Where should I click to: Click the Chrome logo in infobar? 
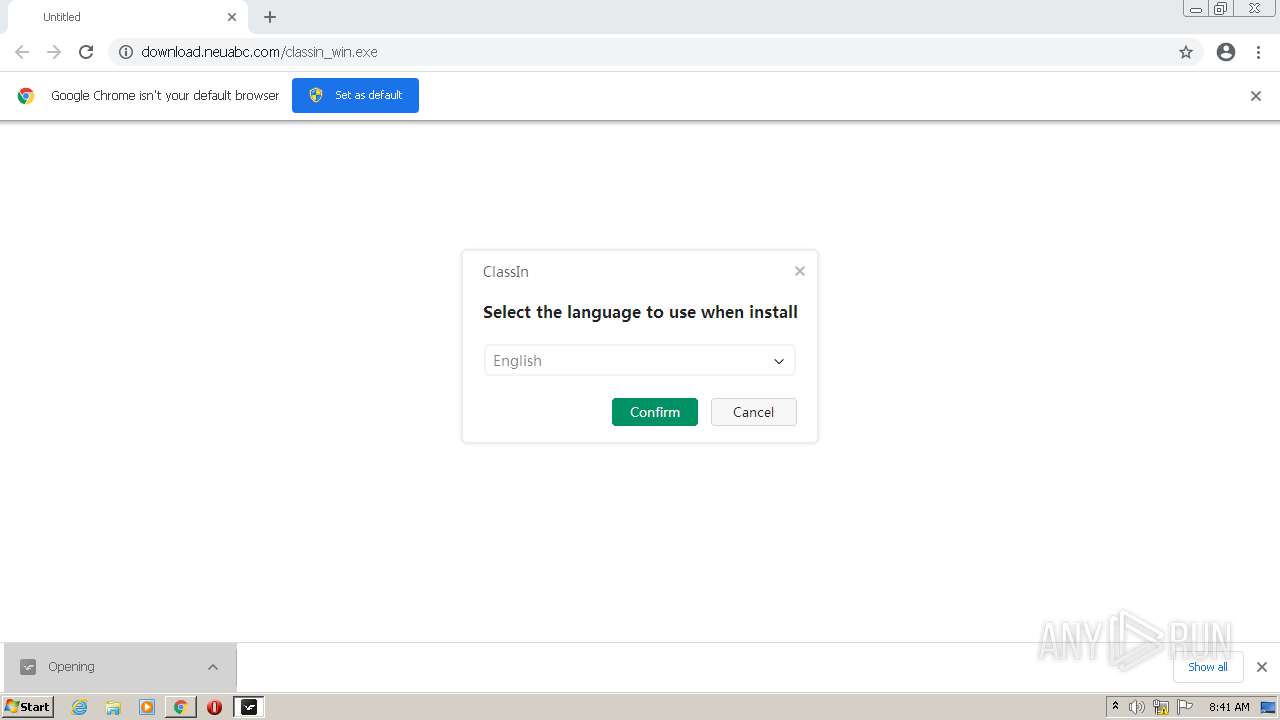(x=26, y=96)
